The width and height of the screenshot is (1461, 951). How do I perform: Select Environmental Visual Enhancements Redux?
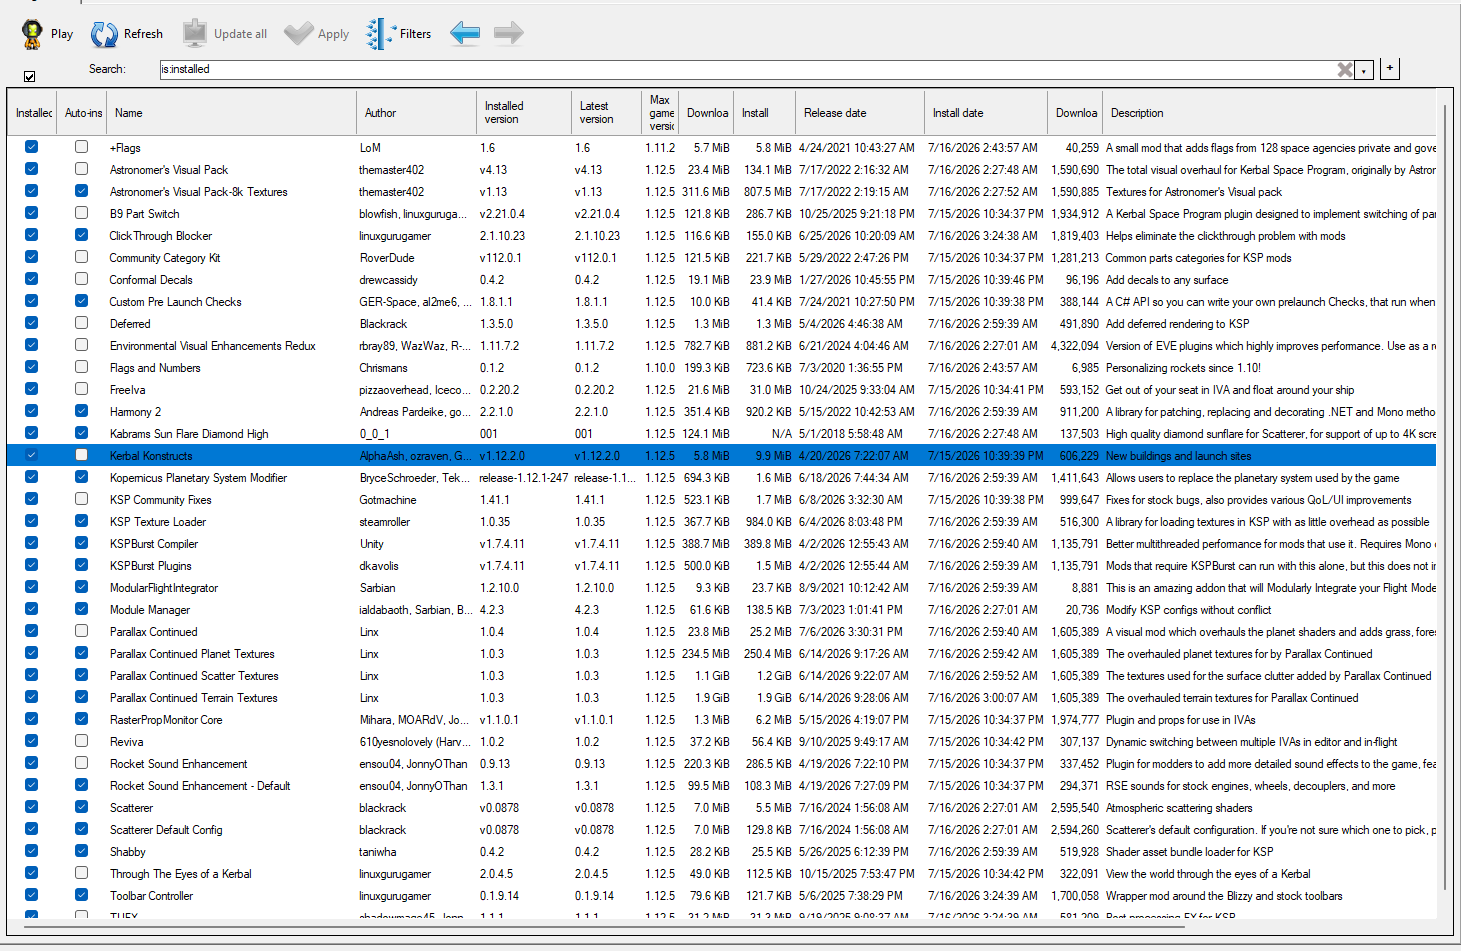click(x=212, y=346)
